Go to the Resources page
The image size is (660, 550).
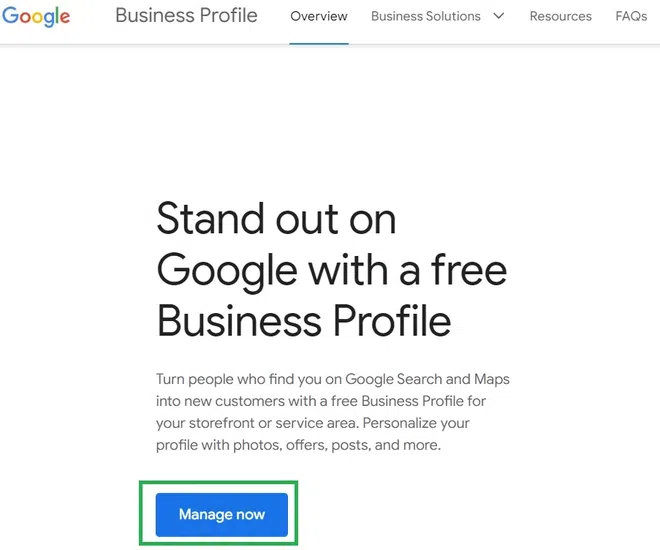(560, 16)
